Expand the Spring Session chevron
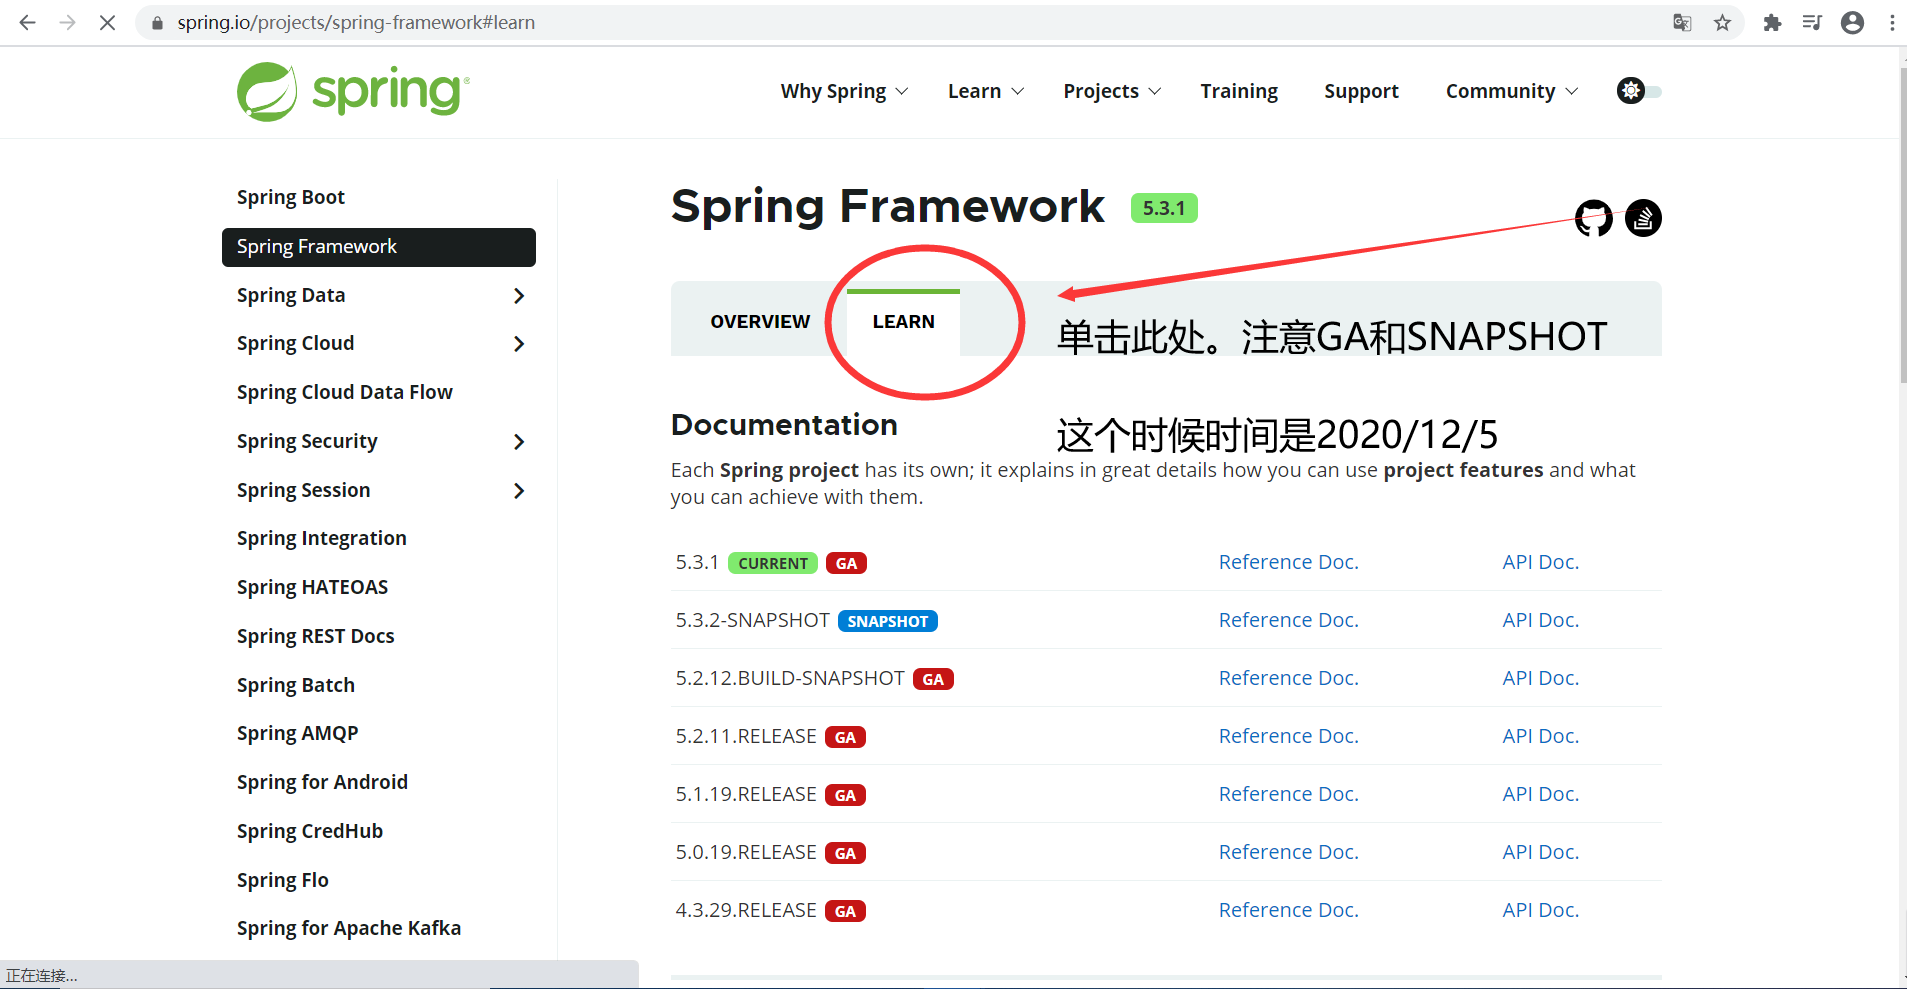Viewport: 1907px width, 989px height. click(518, 491)
